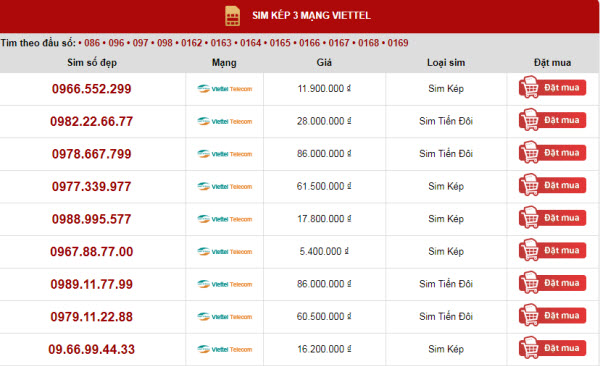Click Viettel Telecom logo in 09.66.99.44.33 row
The image size is (600, 366).
(x=225, y=349)
